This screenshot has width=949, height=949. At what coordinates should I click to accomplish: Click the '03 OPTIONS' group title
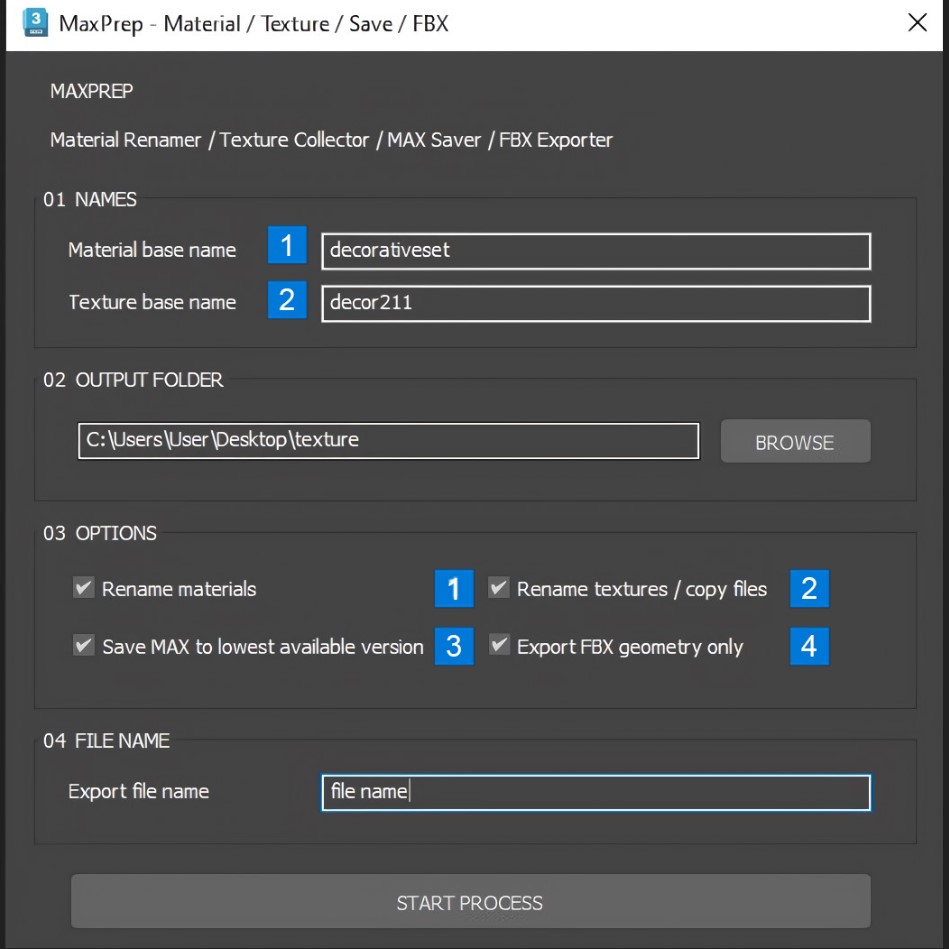point(100,533)
